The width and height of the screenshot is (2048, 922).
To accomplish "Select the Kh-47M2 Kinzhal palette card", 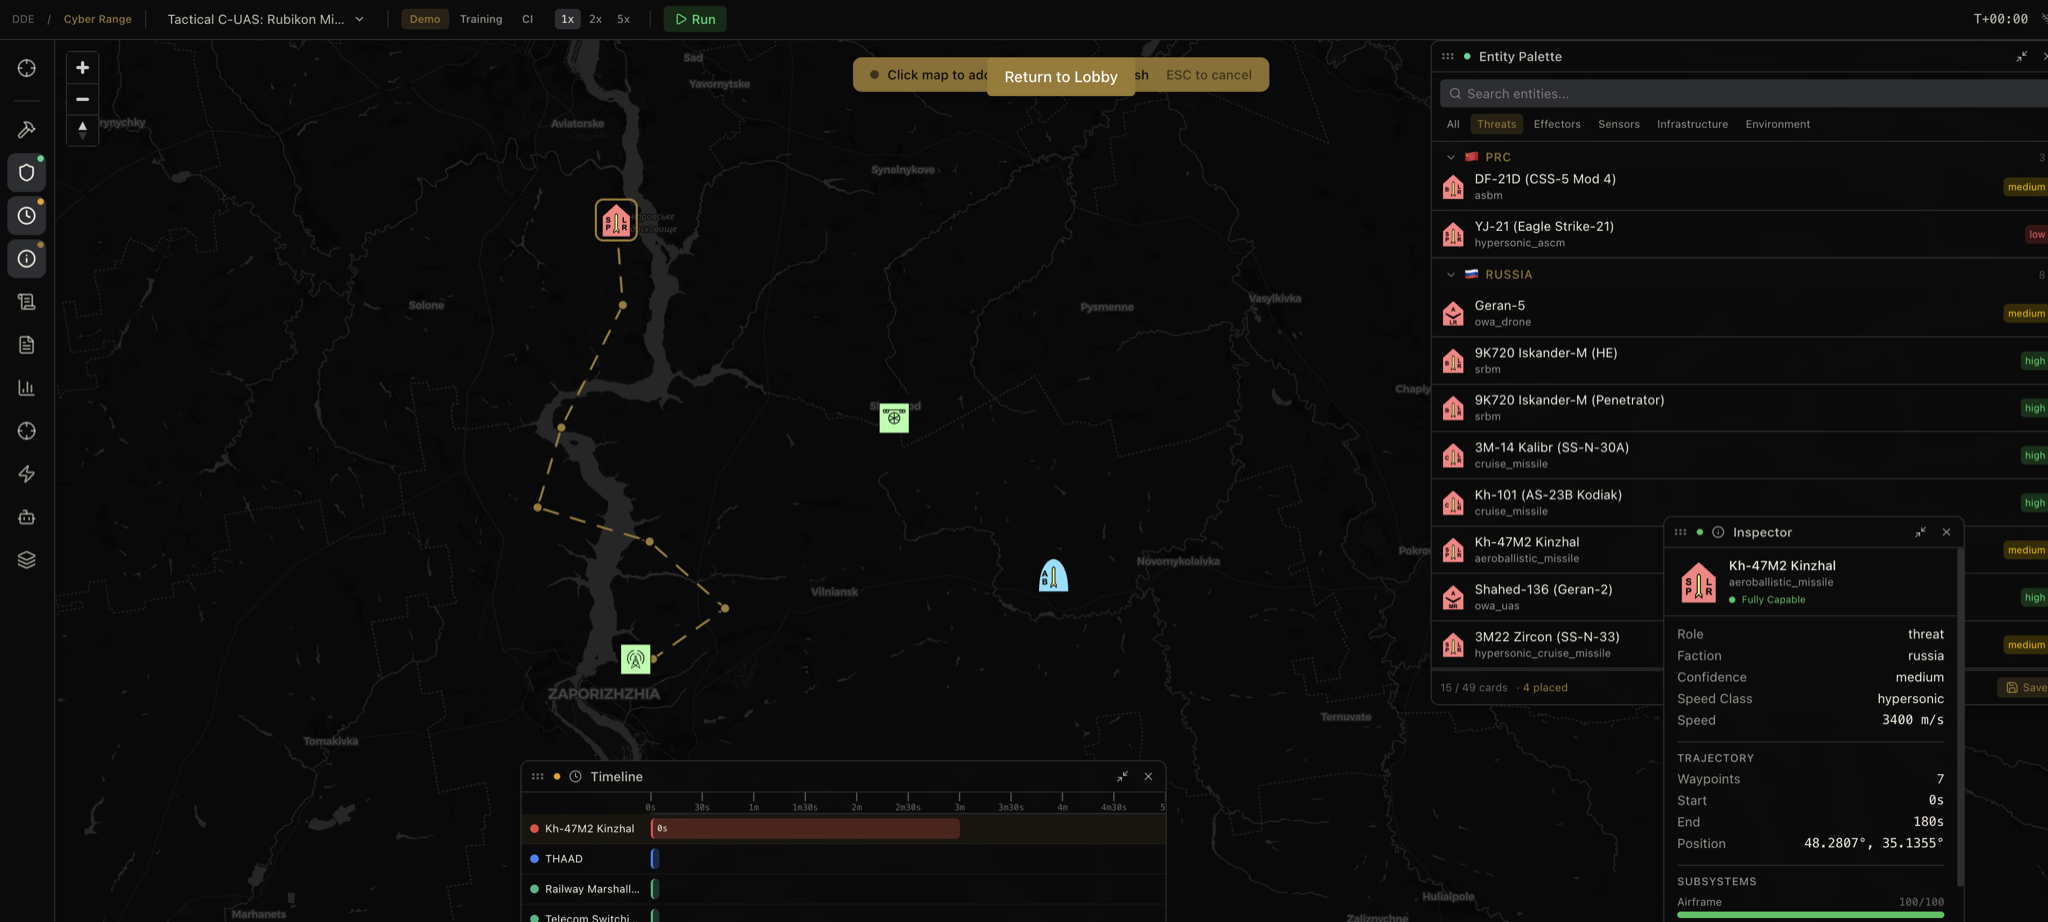I will 1548,550.
